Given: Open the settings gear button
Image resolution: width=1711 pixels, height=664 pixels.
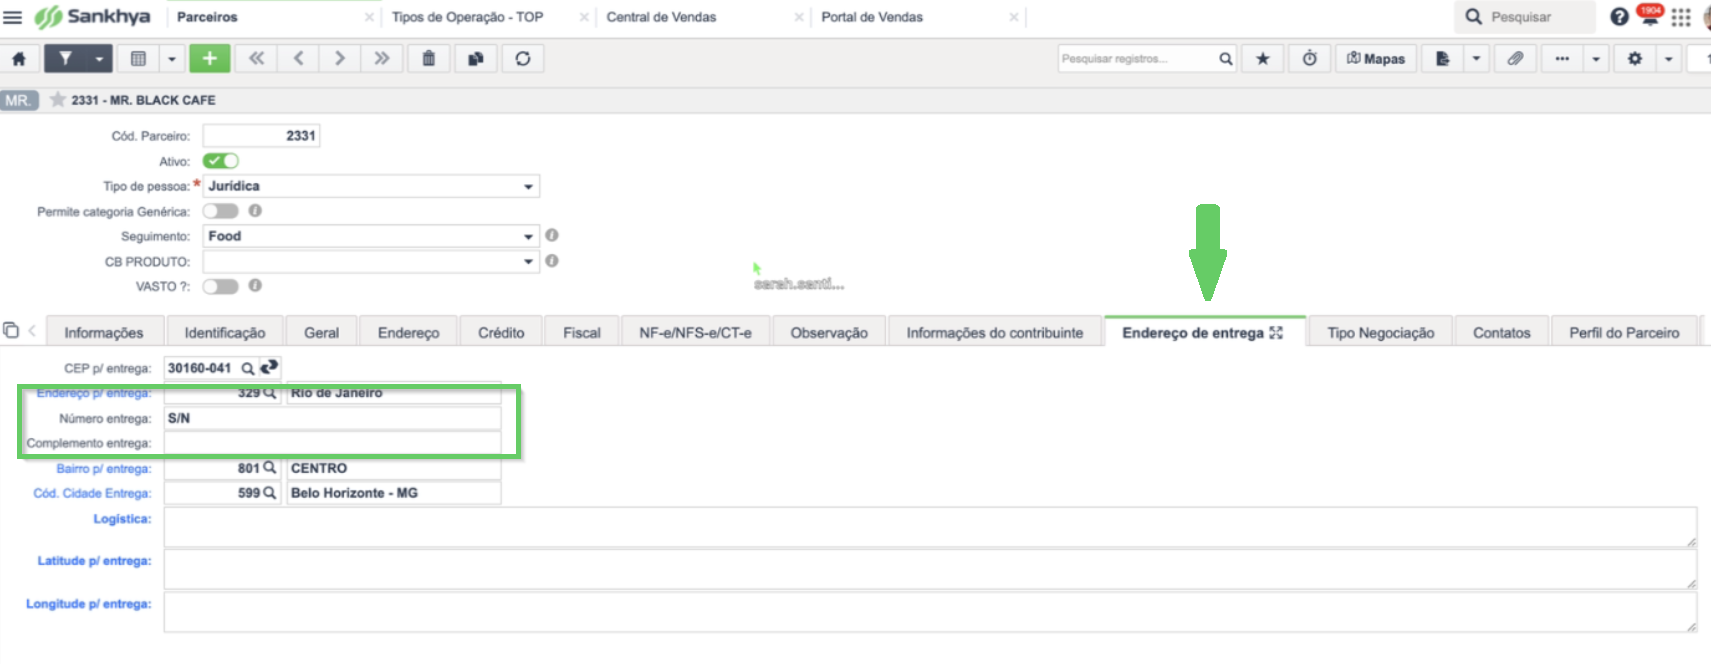Looking at the screenshot, I should [x=1635, y=59].
